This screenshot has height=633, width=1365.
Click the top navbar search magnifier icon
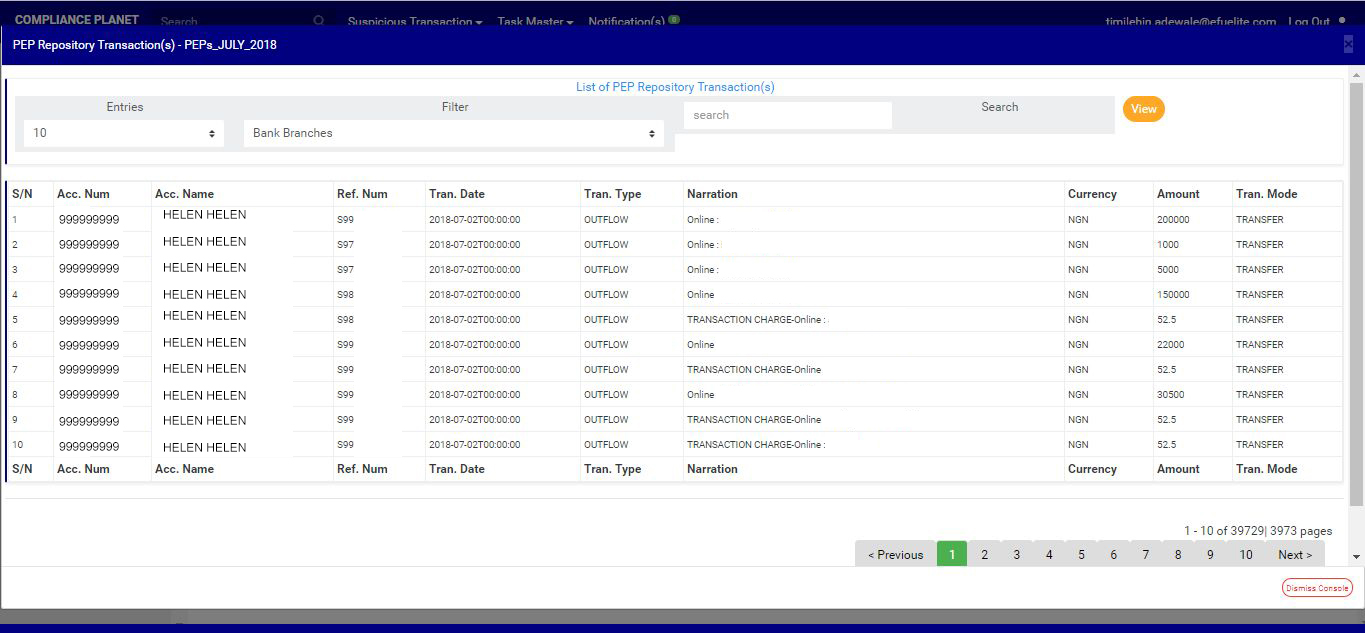pos(319,21)
